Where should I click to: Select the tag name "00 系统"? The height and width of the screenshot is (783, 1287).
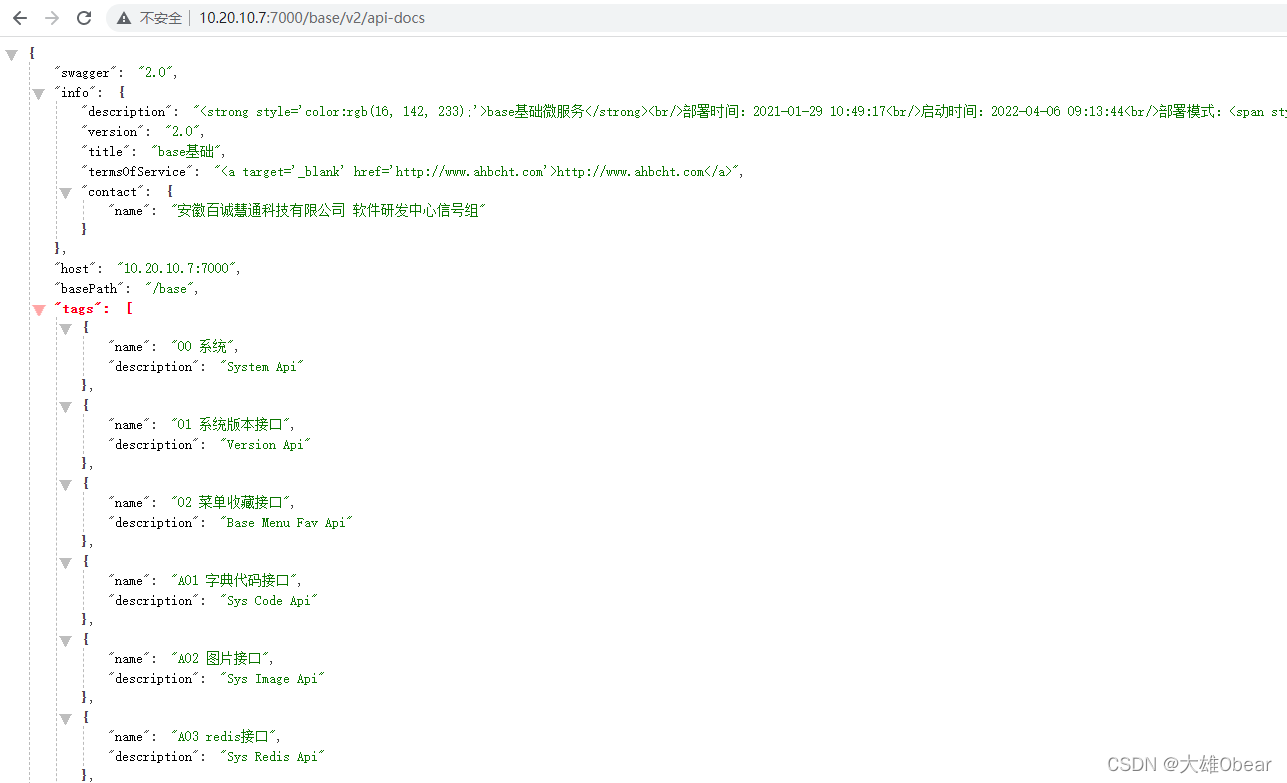pos(204,346)
